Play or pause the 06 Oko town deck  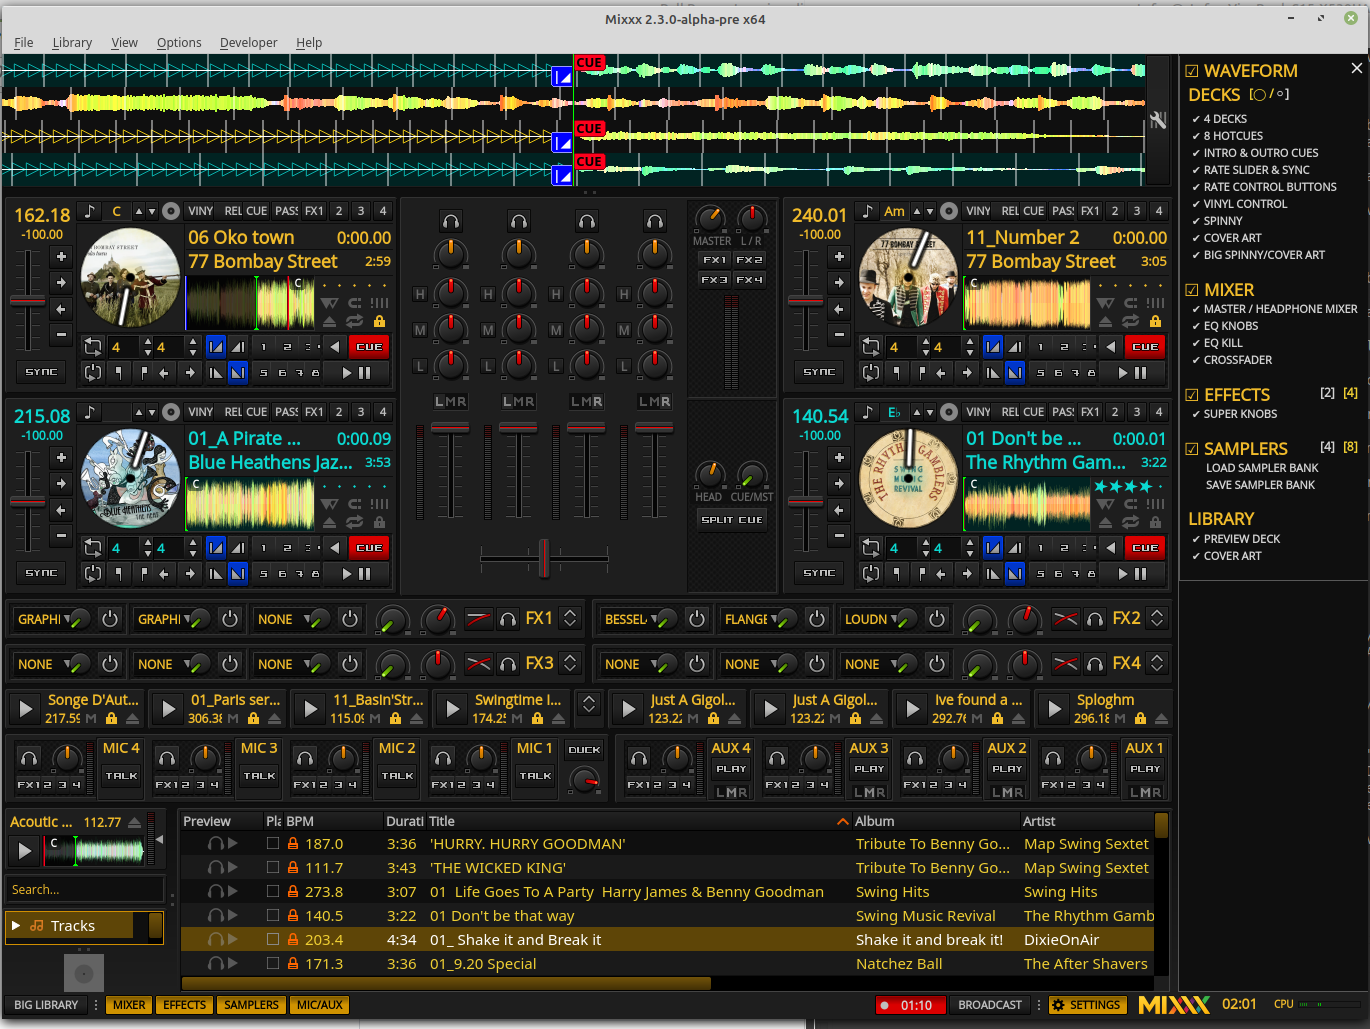pos(356,373)
